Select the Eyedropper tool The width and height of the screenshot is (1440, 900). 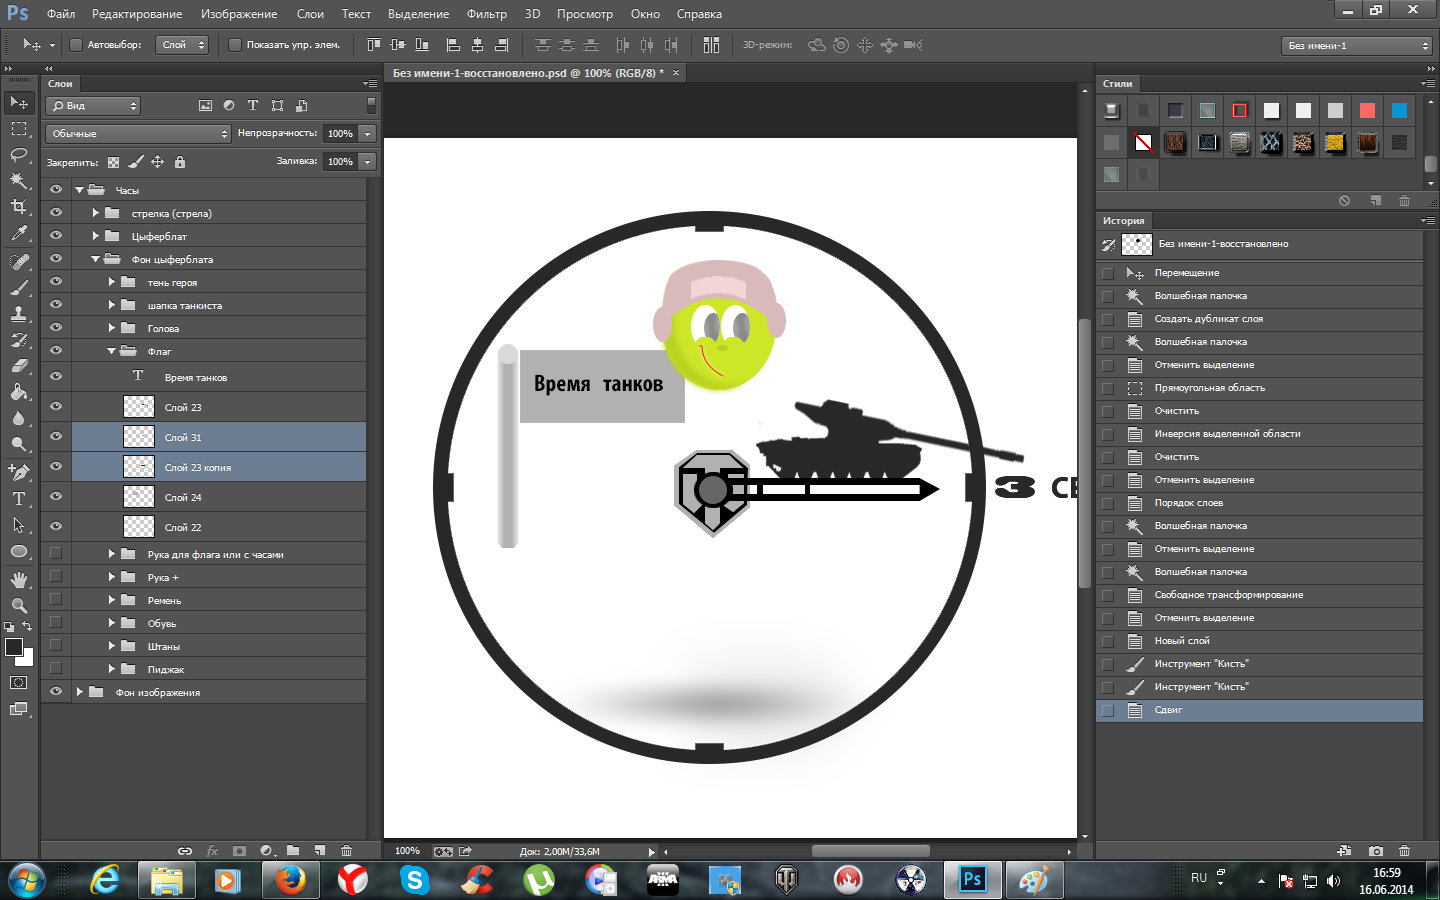(x=19, y=233)
